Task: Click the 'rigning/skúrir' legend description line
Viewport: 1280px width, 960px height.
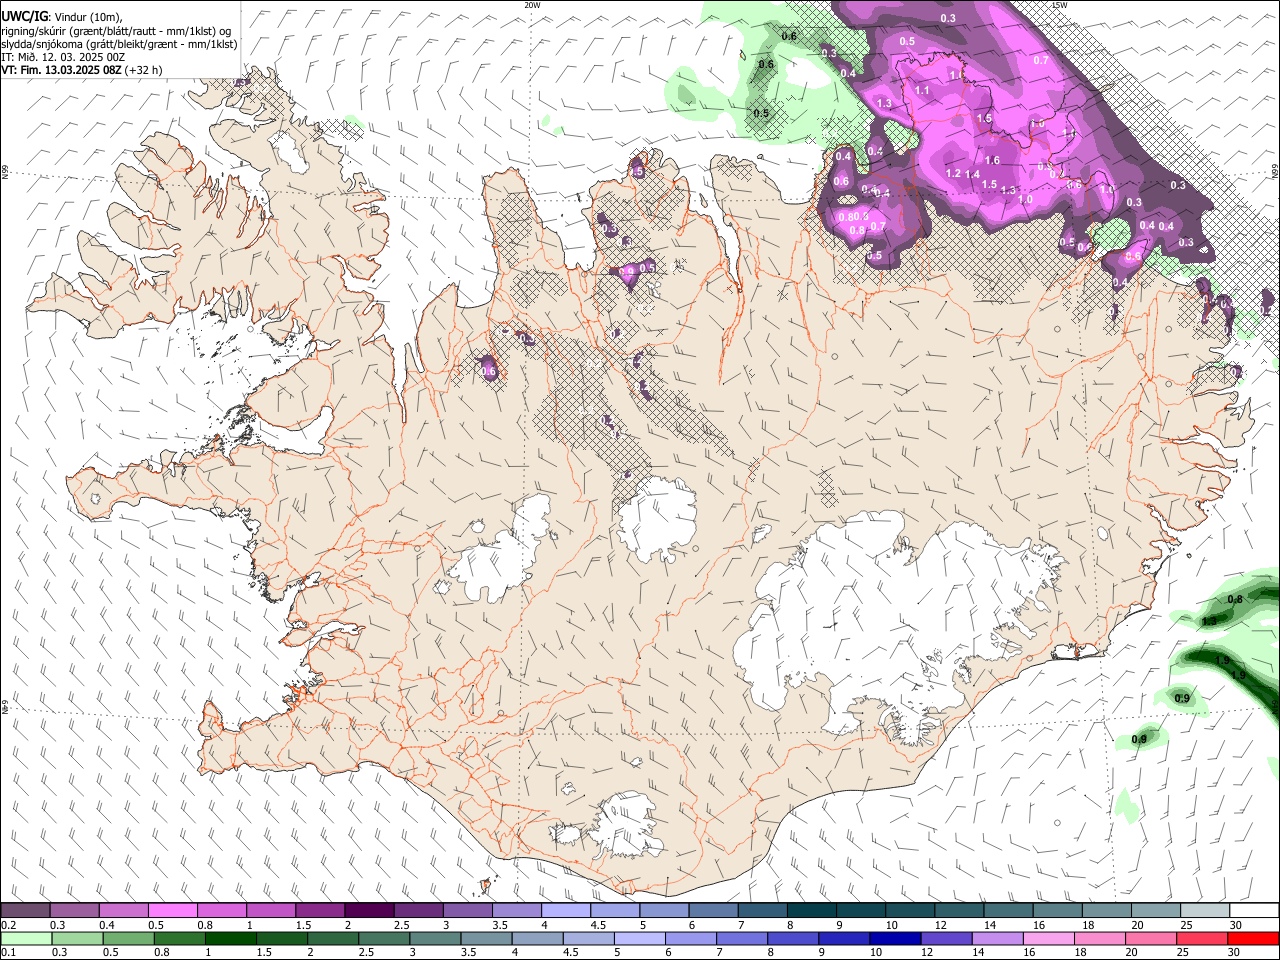Action: pyautogui.click(x=116, y=31)
